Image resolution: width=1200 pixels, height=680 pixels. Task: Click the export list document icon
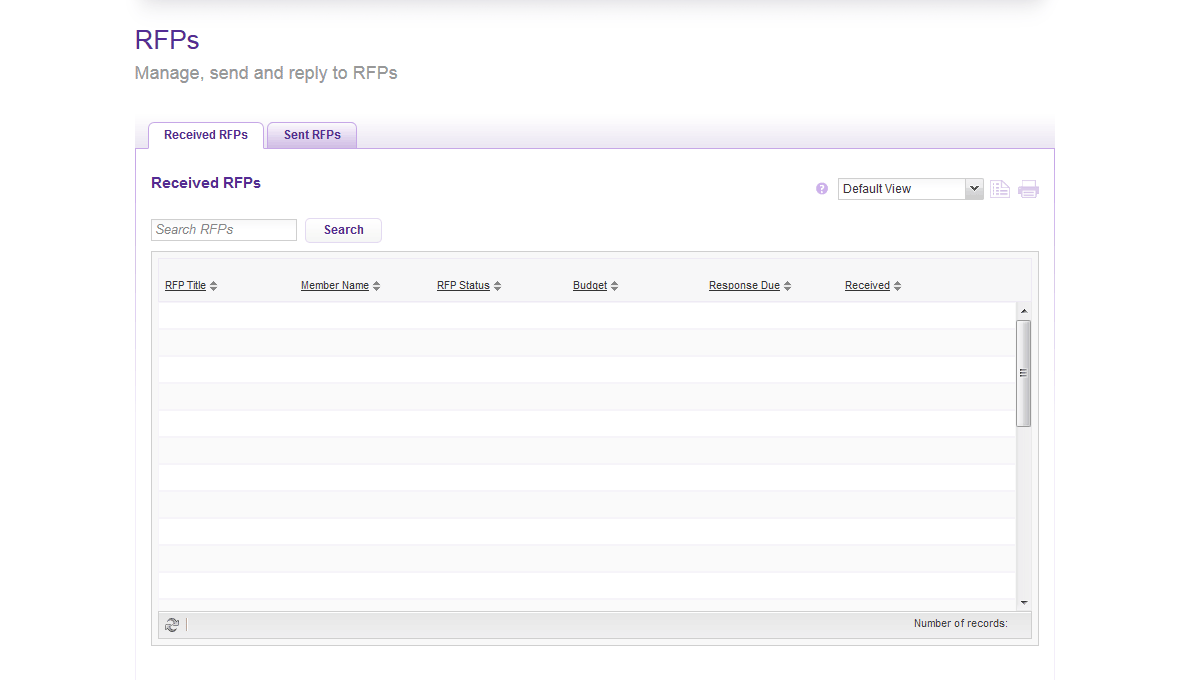pyautogui.click(x=1000, y=189)
